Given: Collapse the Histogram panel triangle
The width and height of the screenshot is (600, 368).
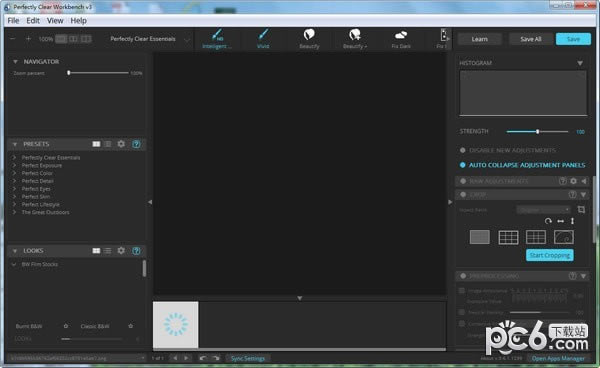Looking at the screenshot, I should click(x=580, y=63).
